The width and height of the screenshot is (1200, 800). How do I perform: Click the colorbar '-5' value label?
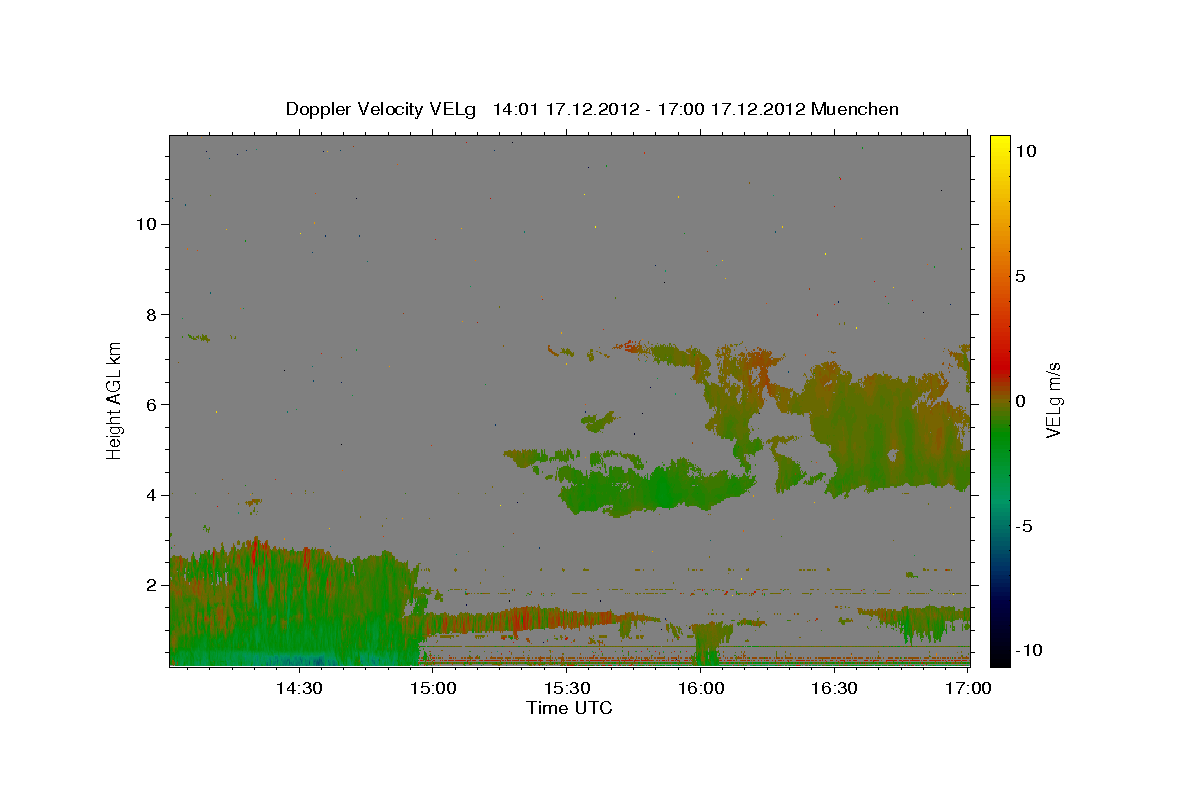(x=1024, y=526)
